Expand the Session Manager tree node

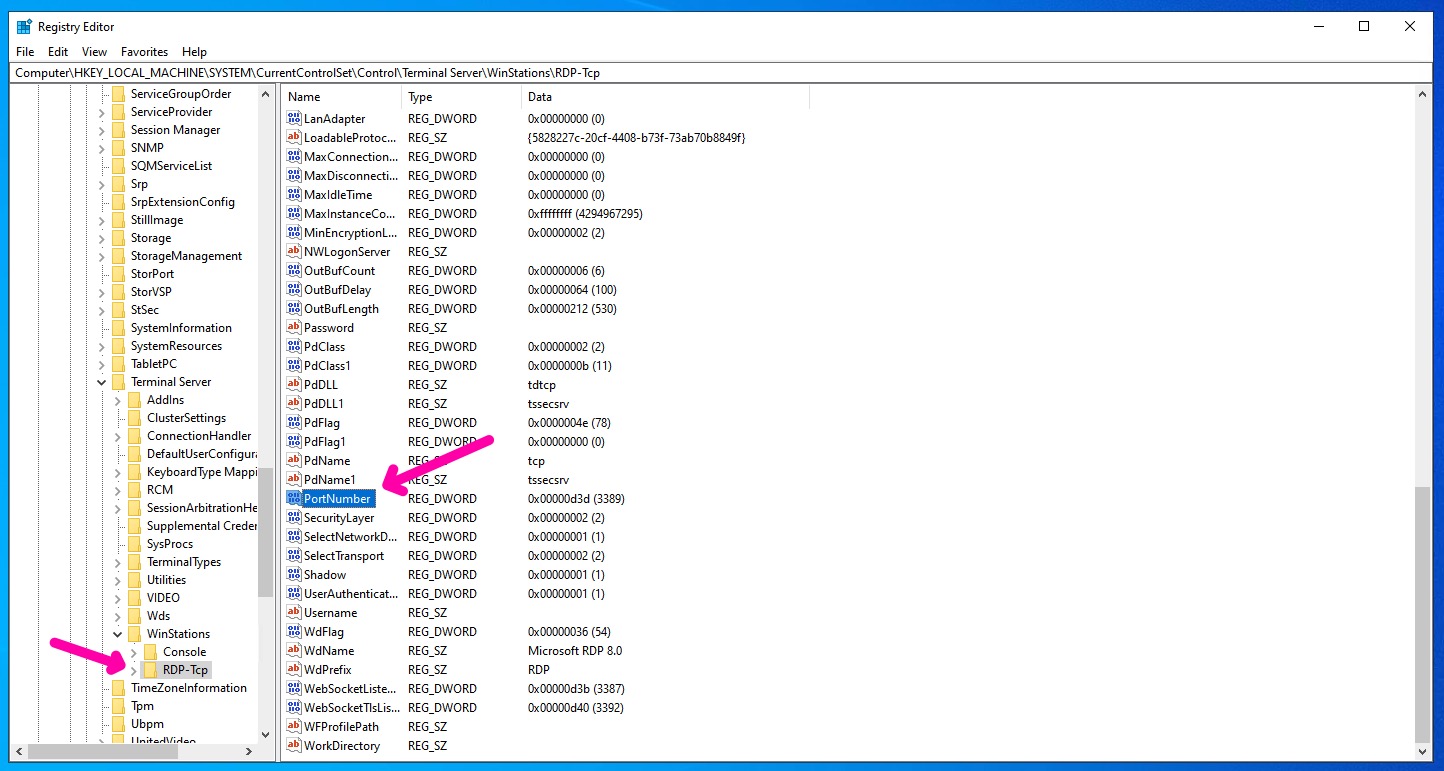(102, 130)
